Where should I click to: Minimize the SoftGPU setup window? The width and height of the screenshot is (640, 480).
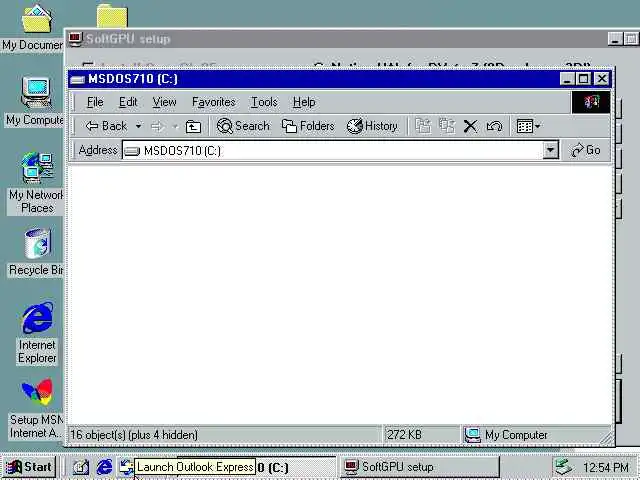click(x=615, y=39)
